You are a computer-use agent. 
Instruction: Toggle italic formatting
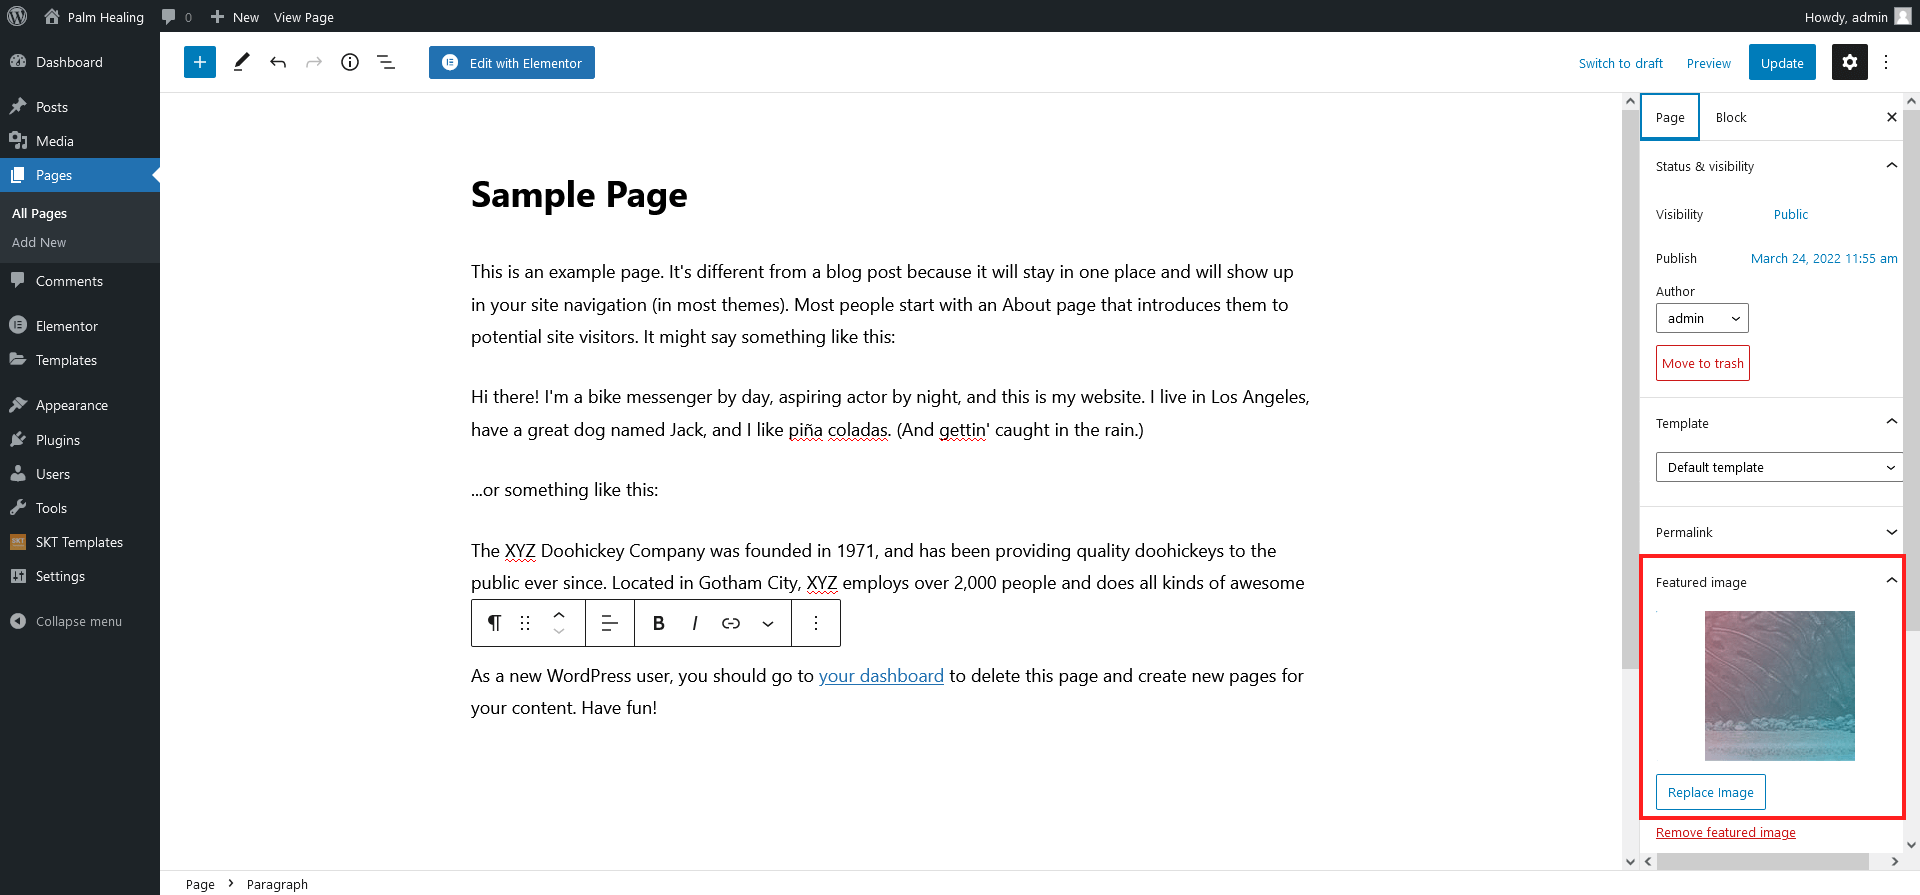tap(695, 623)
